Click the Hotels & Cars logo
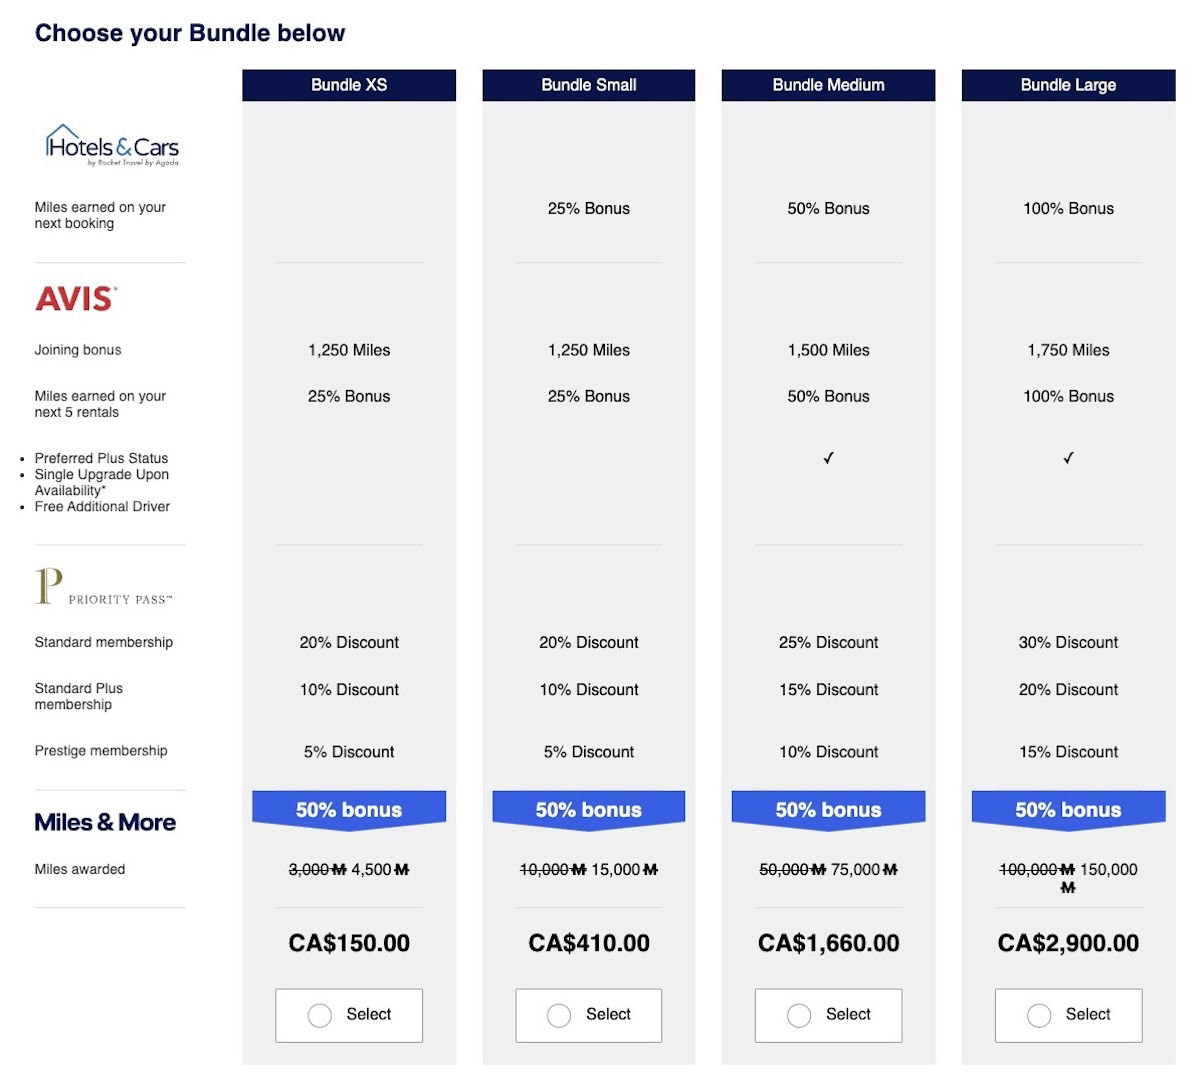1200x1089 pixels. (x=112, y=146)
